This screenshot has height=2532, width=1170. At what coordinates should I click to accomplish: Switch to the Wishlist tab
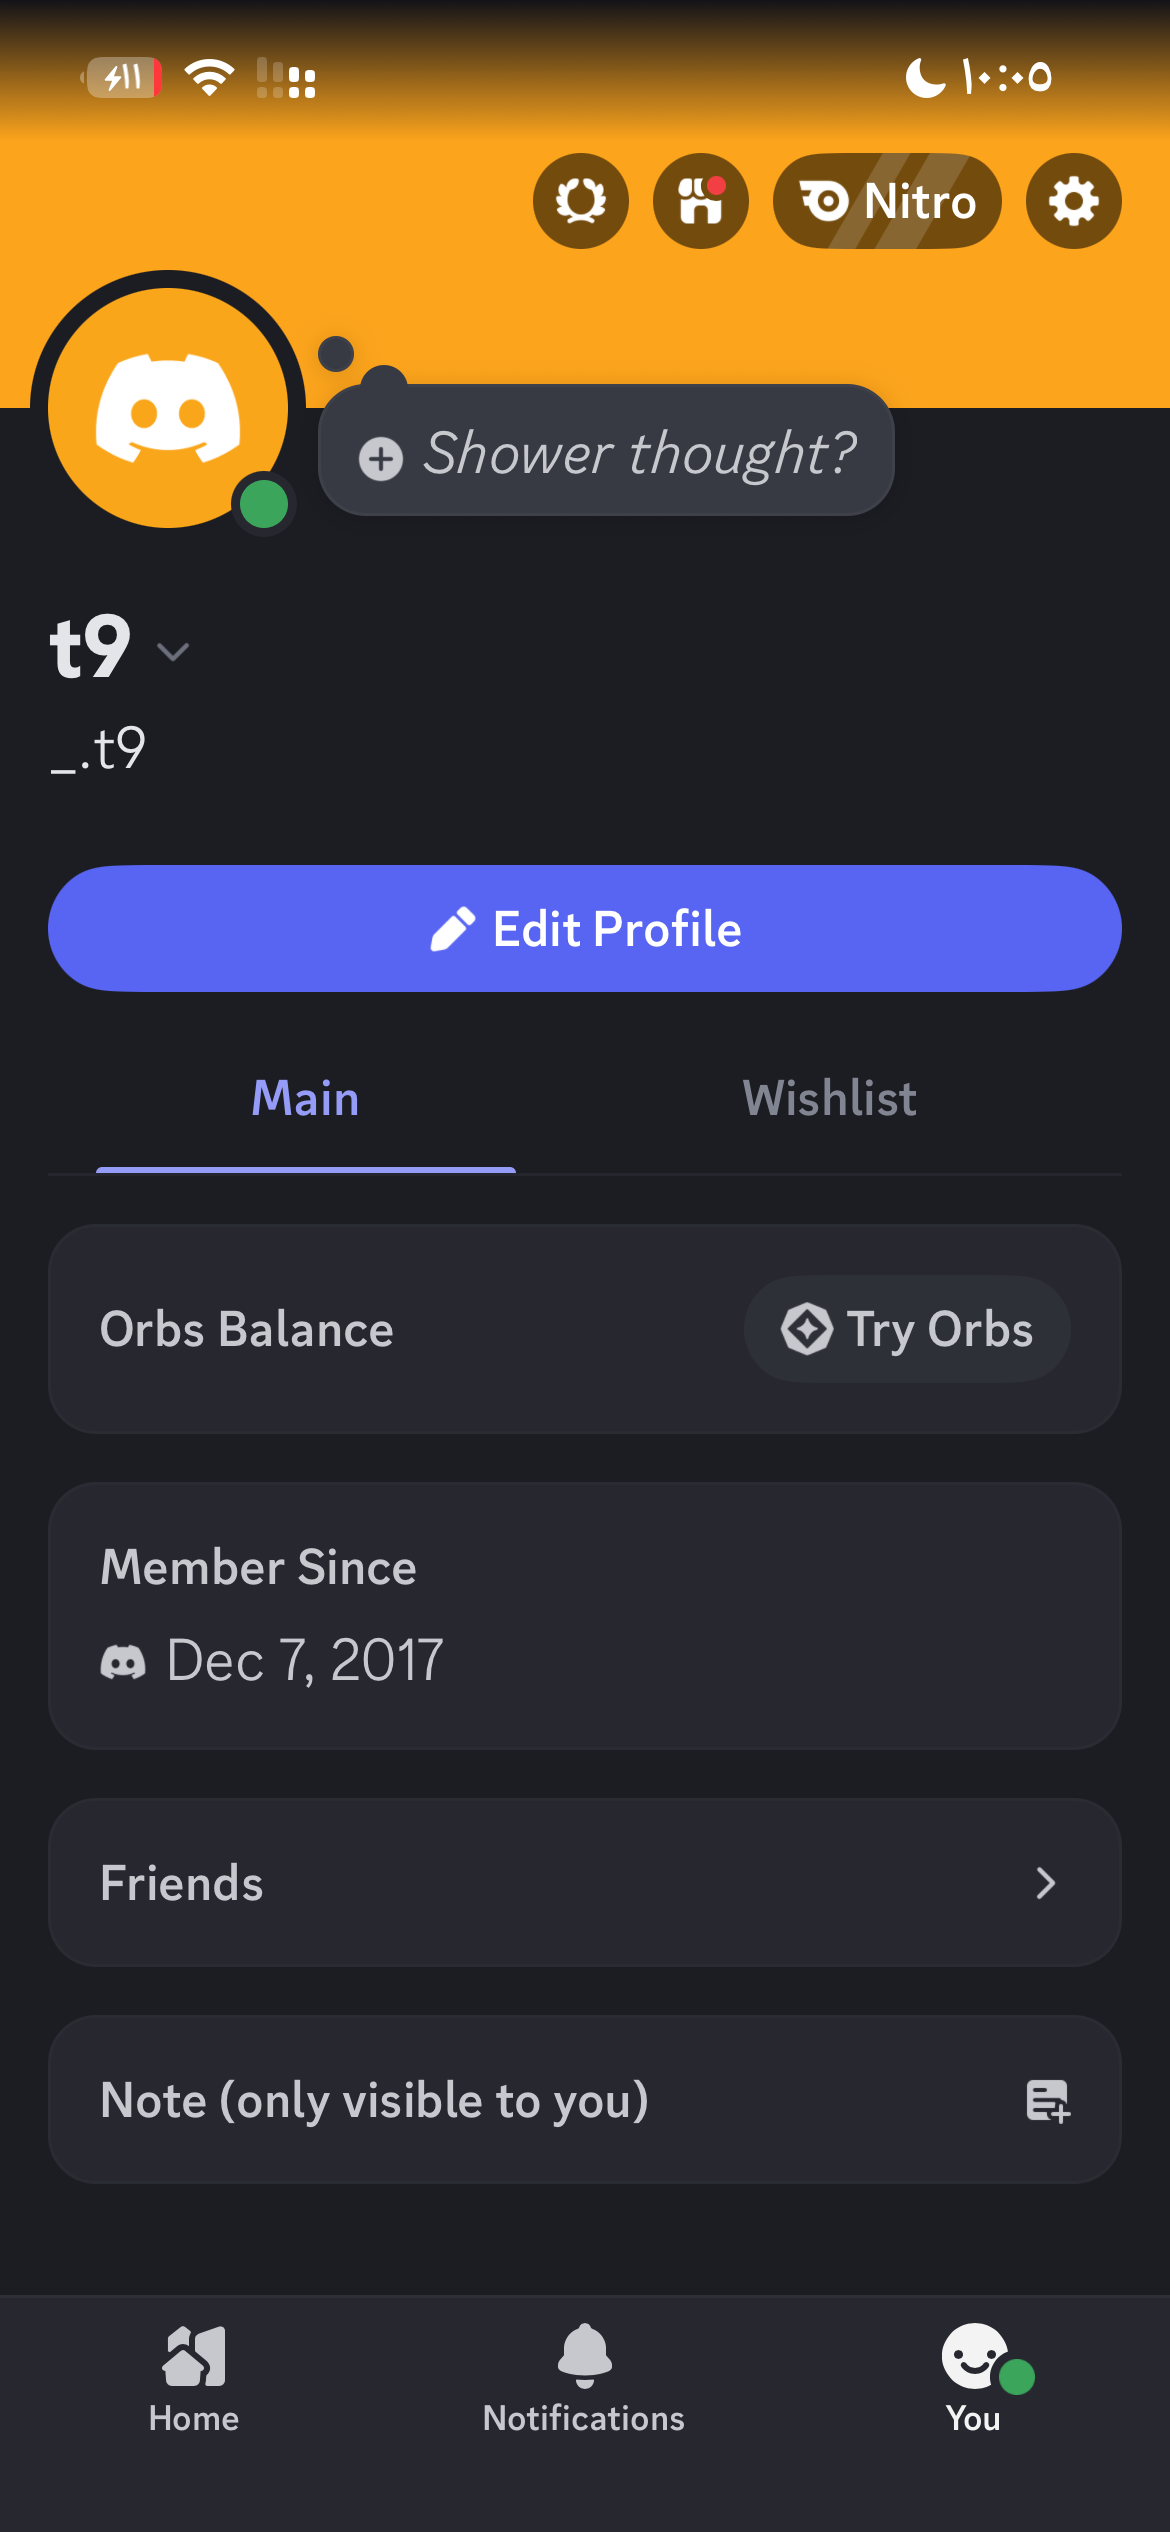[x=829, y=1098]
